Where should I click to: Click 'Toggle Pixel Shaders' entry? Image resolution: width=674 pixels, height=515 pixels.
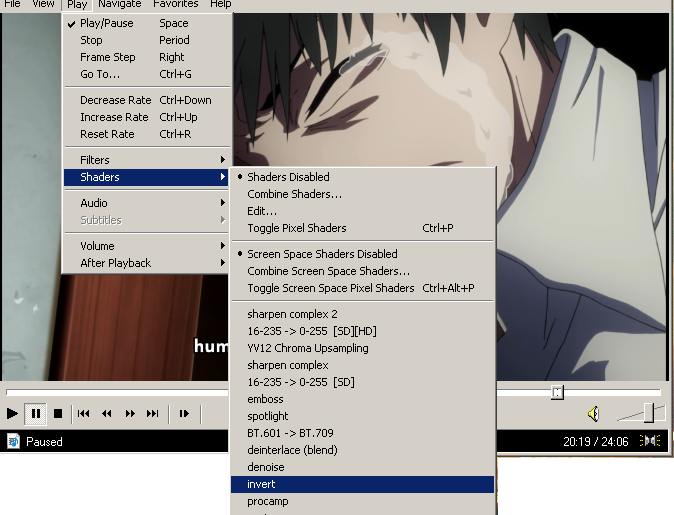[297, 228]
